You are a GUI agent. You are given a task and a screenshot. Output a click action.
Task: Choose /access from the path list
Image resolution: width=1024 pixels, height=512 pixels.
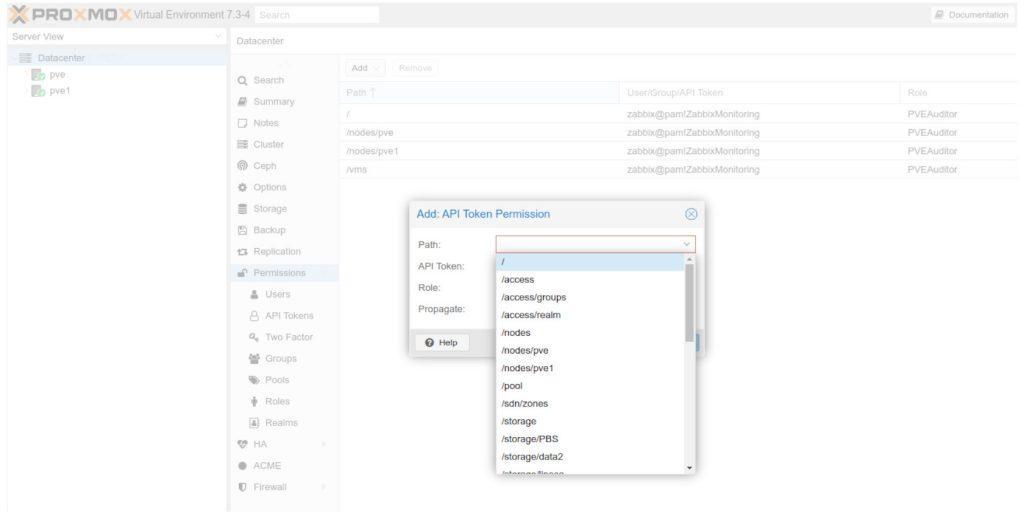(590, 280)
